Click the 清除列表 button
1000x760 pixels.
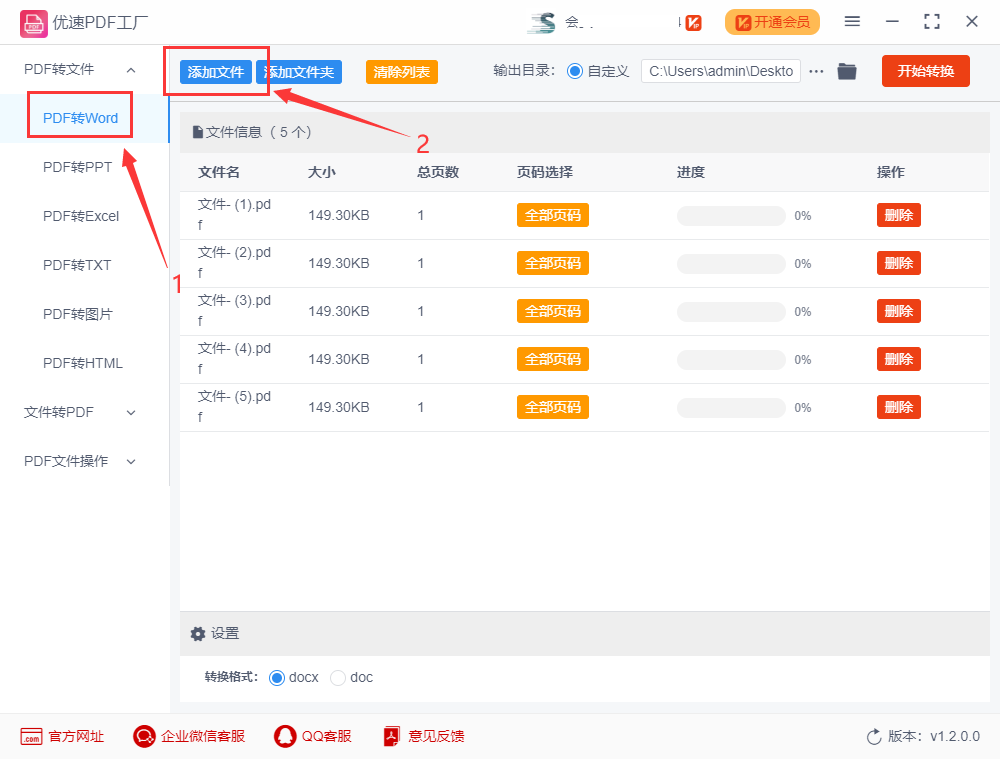(x=401, y=72)
